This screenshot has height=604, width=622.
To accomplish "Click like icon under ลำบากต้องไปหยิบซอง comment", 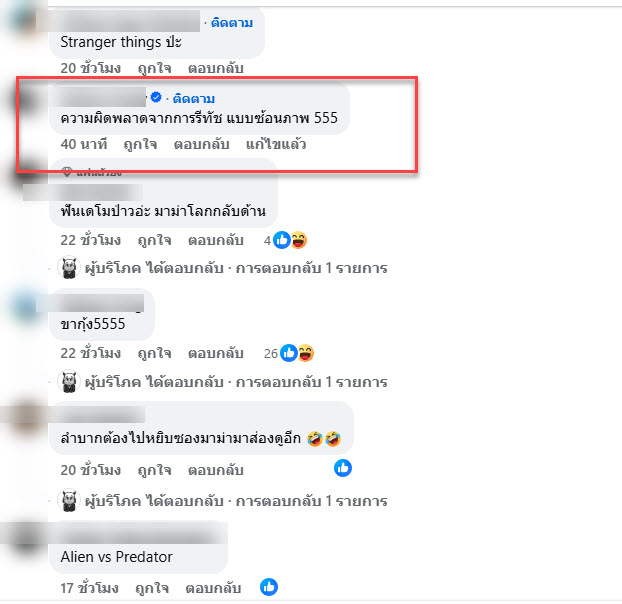I will pos(343,468).
